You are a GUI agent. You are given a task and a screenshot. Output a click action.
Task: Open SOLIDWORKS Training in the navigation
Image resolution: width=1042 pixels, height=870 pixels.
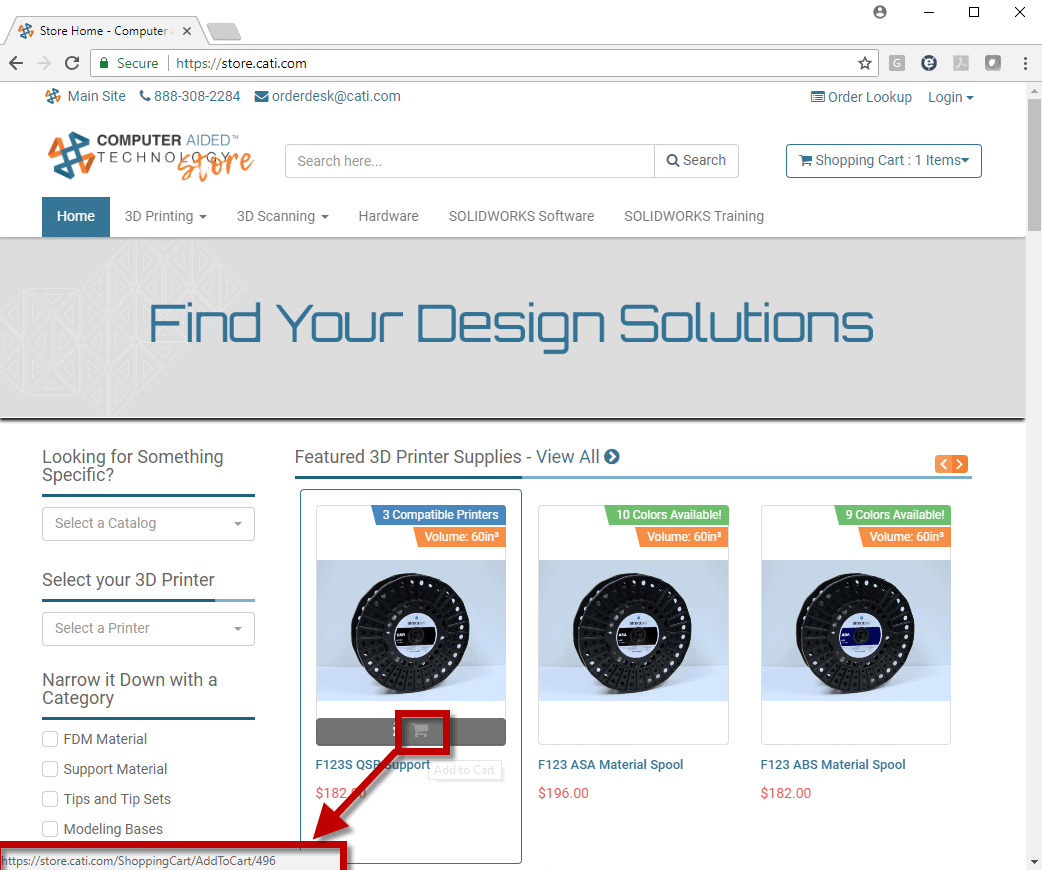(x=694, y=217)
